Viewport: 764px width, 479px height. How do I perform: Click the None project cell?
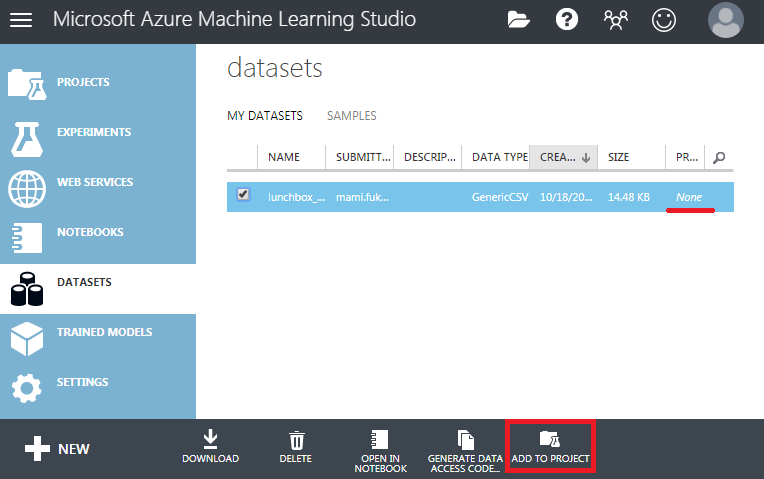click(689, 197)
